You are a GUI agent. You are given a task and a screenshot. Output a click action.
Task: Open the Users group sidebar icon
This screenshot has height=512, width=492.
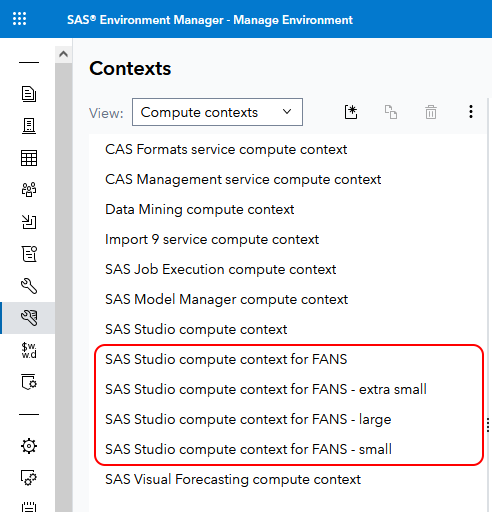coord(29,190)
